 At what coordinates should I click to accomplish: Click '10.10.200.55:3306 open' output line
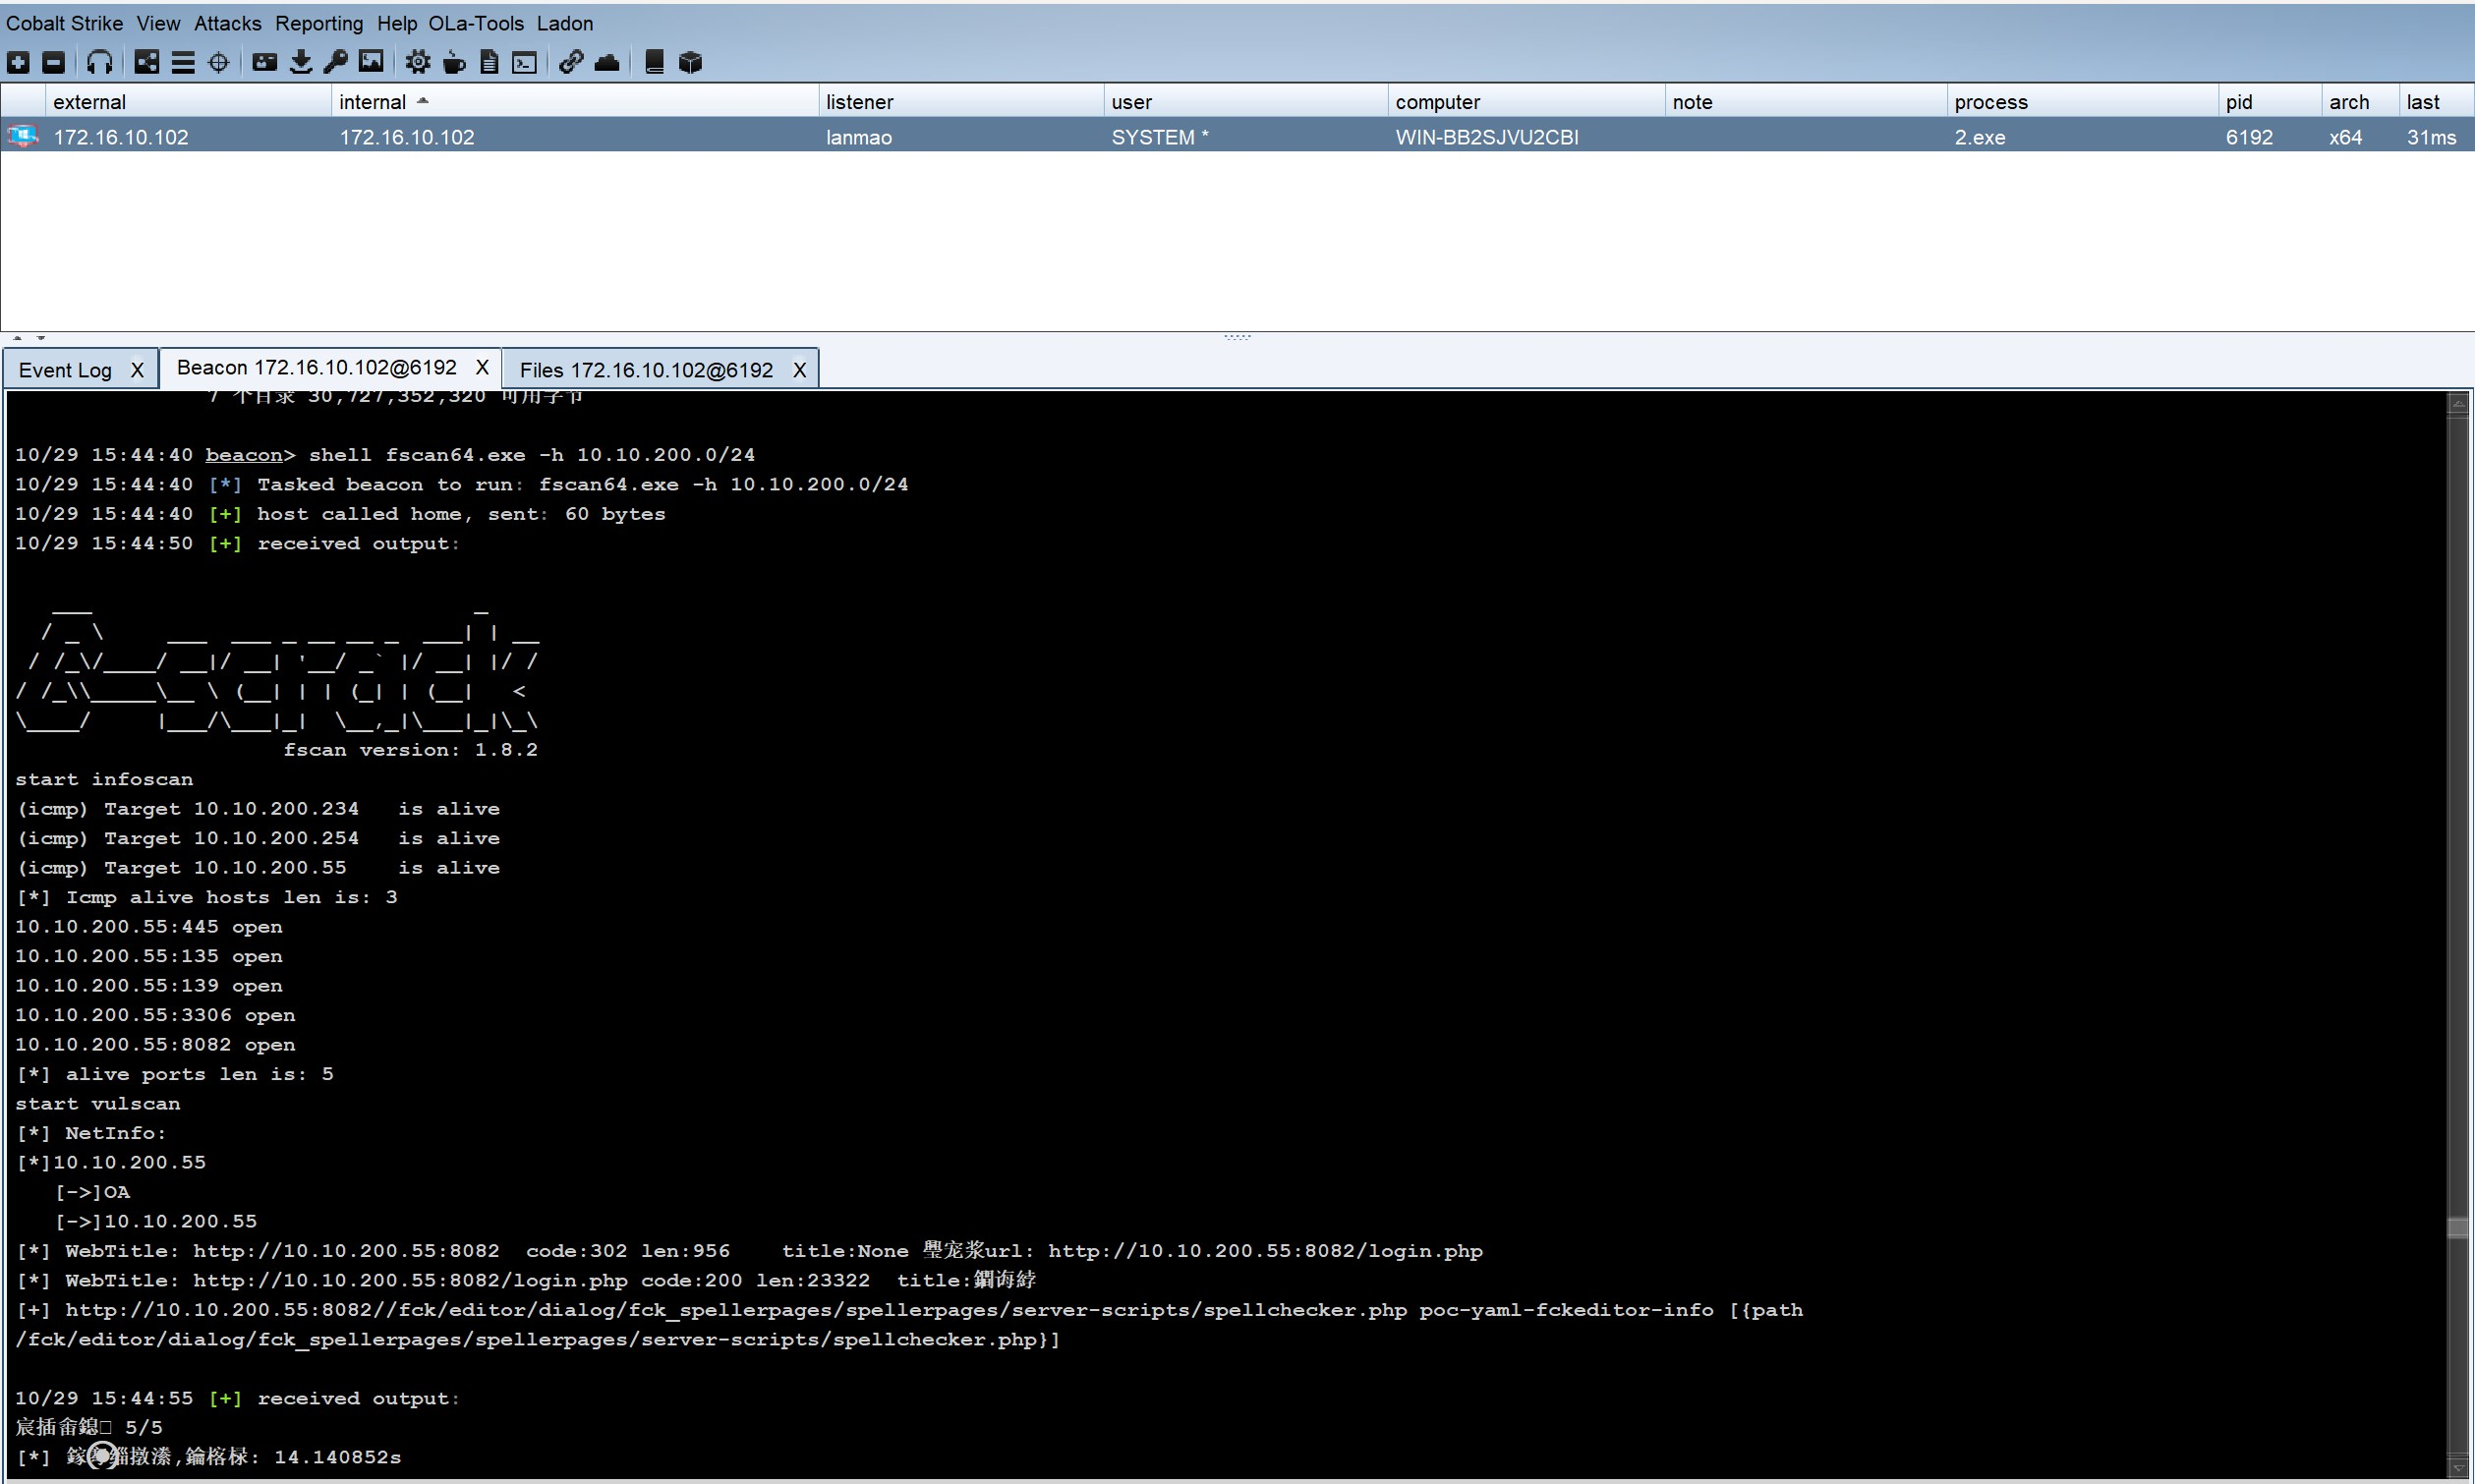[155, 1015]
